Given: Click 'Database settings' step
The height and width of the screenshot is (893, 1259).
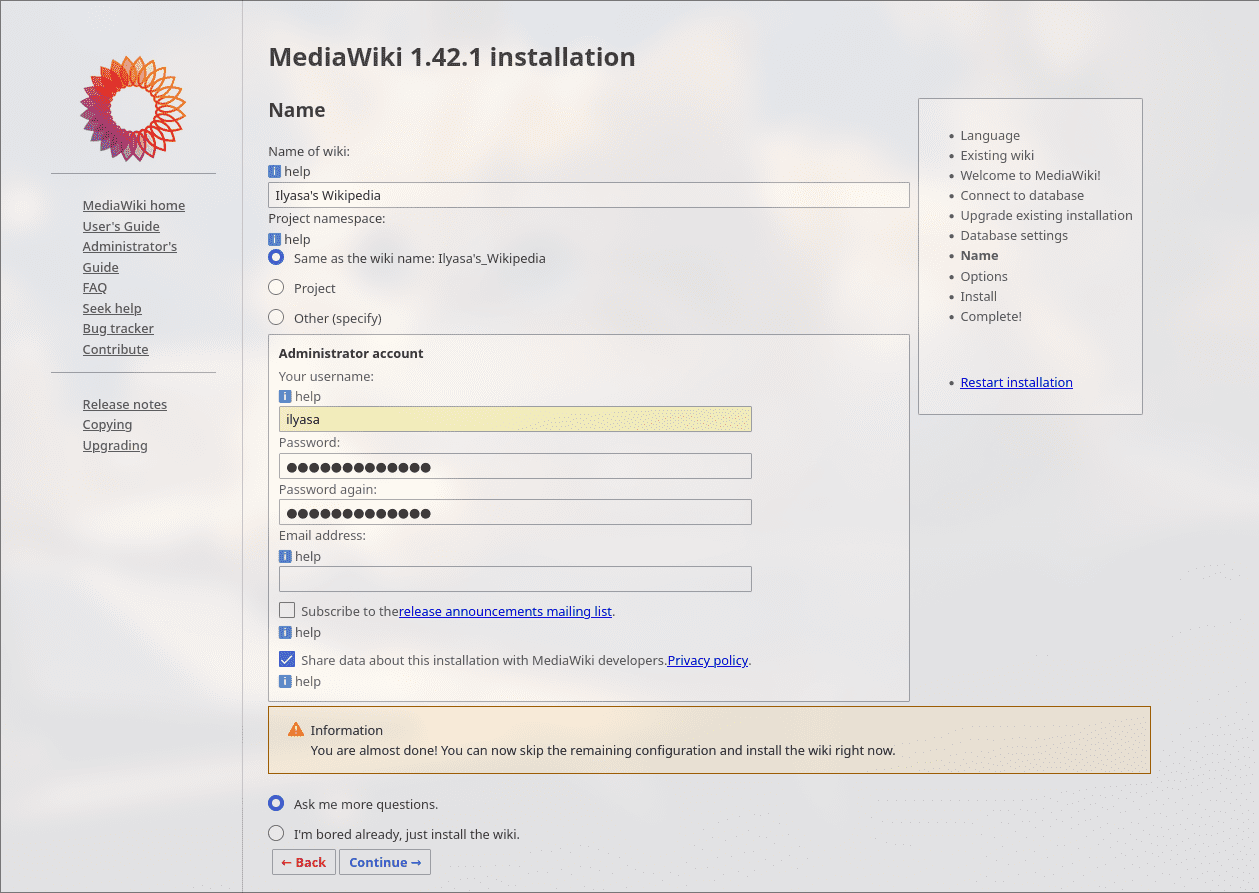Looking at the screenshot, I should click(1014, 236).
